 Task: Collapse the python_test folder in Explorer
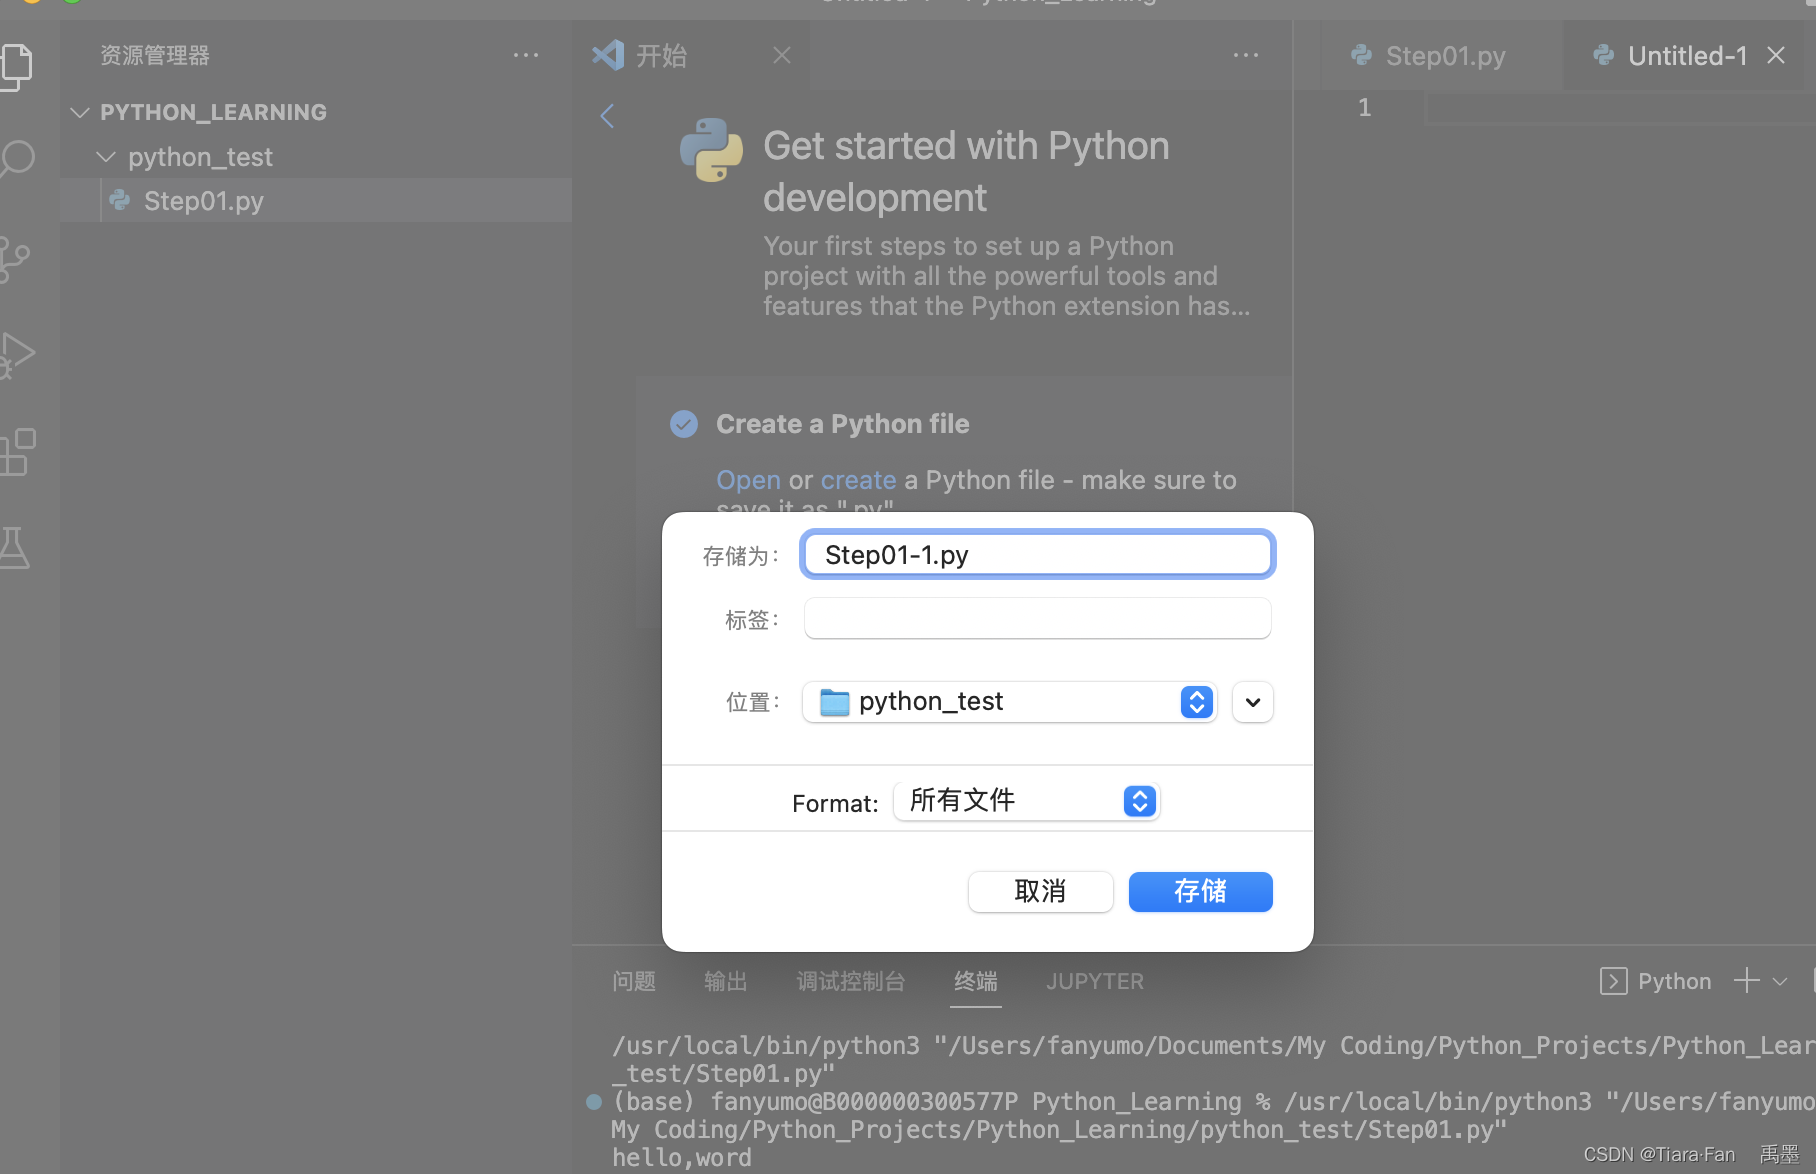coord(106,157)
